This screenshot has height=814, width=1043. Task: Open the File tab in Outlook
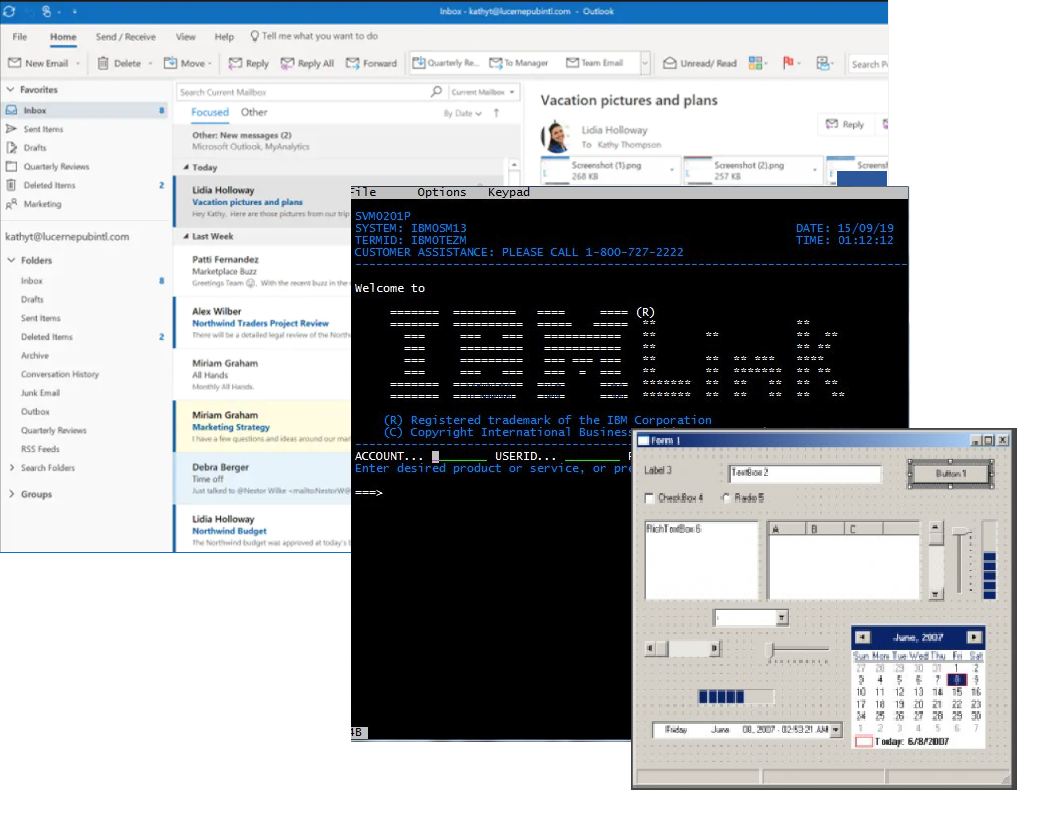(20, 37)
